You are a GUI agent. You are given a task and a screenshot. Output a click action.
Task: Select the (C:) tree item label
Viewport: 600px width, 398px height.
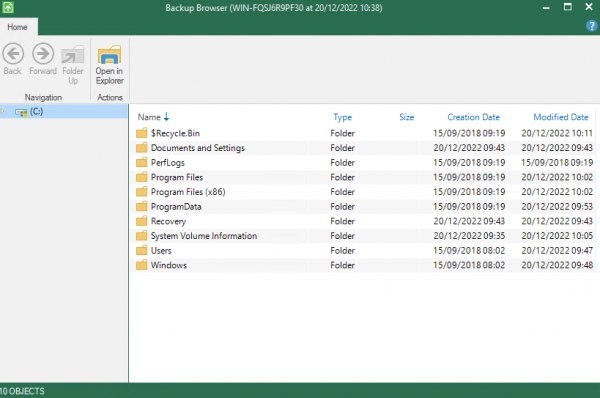click(37, 111)
